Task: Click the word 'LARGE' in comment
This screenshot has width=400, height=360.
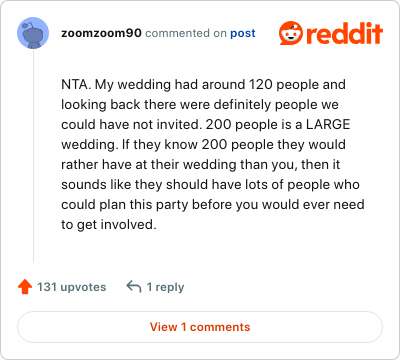Action: pyautogui.click(x=328, y=124)
